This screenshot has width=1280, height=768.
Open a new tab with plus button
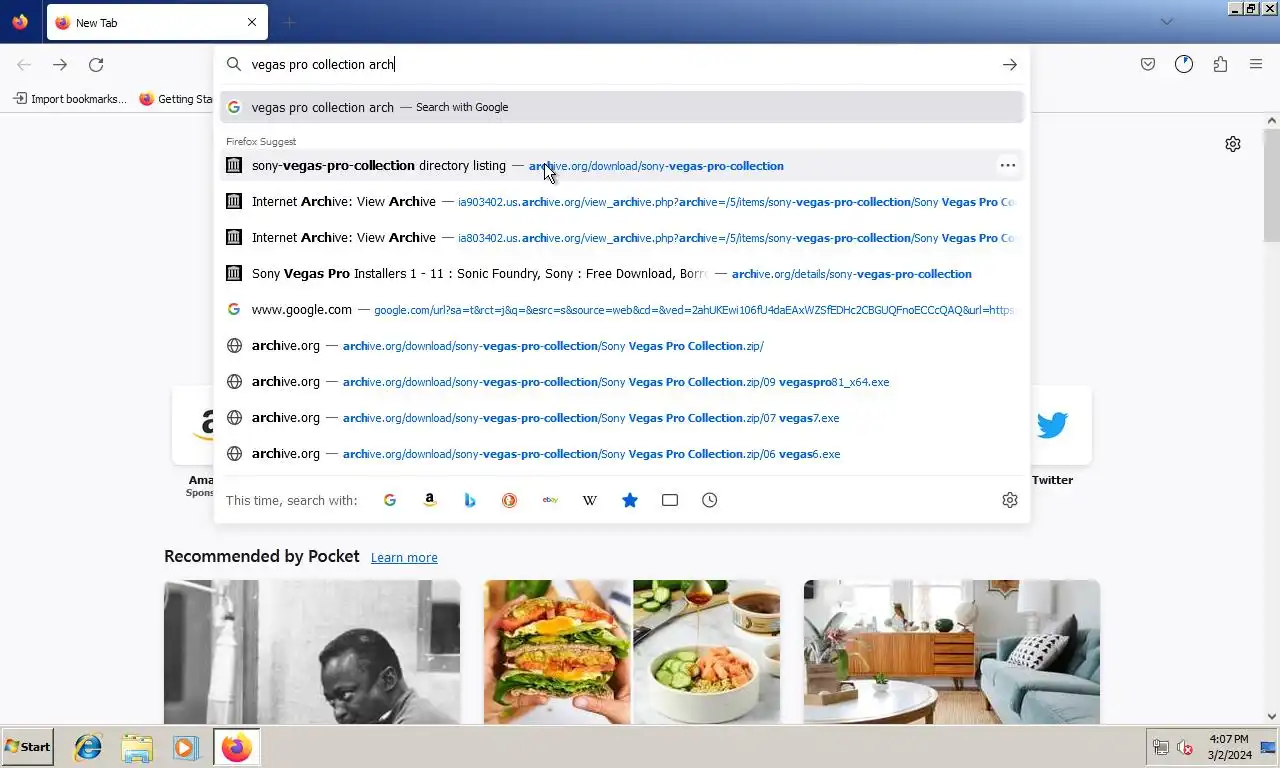pos(289,22)
